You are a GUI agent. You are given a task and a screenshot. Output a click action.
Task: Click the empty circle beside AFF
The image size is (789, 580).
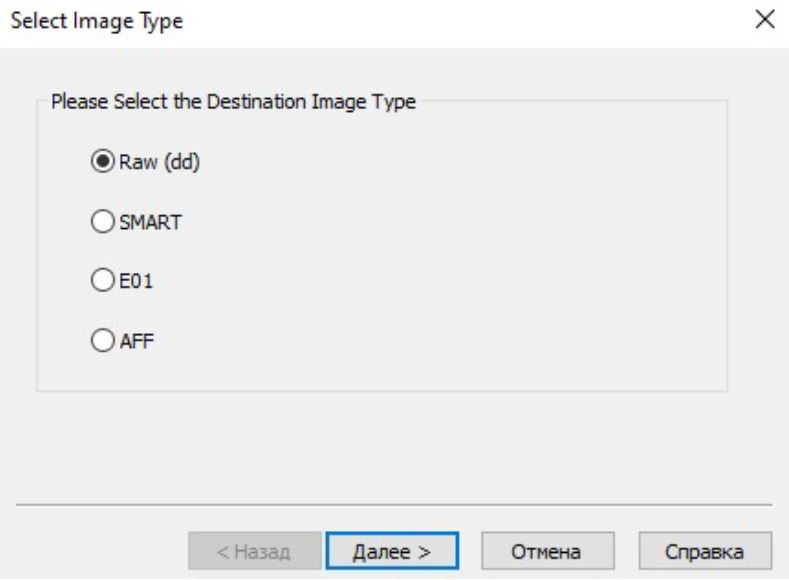pos(103,341)
